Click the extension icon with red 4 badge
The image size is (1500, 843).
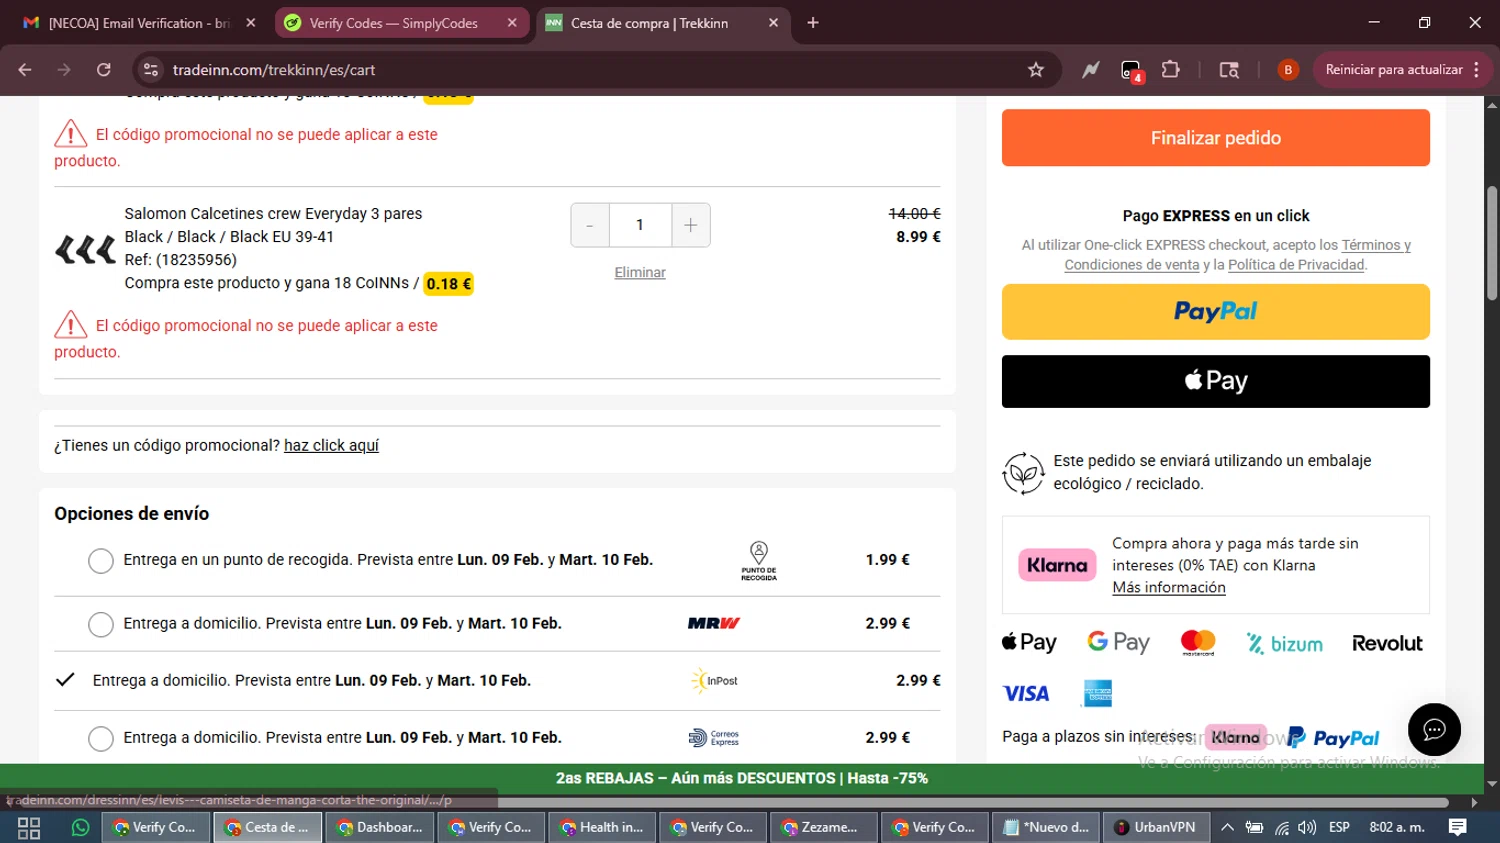point(1131,71)
